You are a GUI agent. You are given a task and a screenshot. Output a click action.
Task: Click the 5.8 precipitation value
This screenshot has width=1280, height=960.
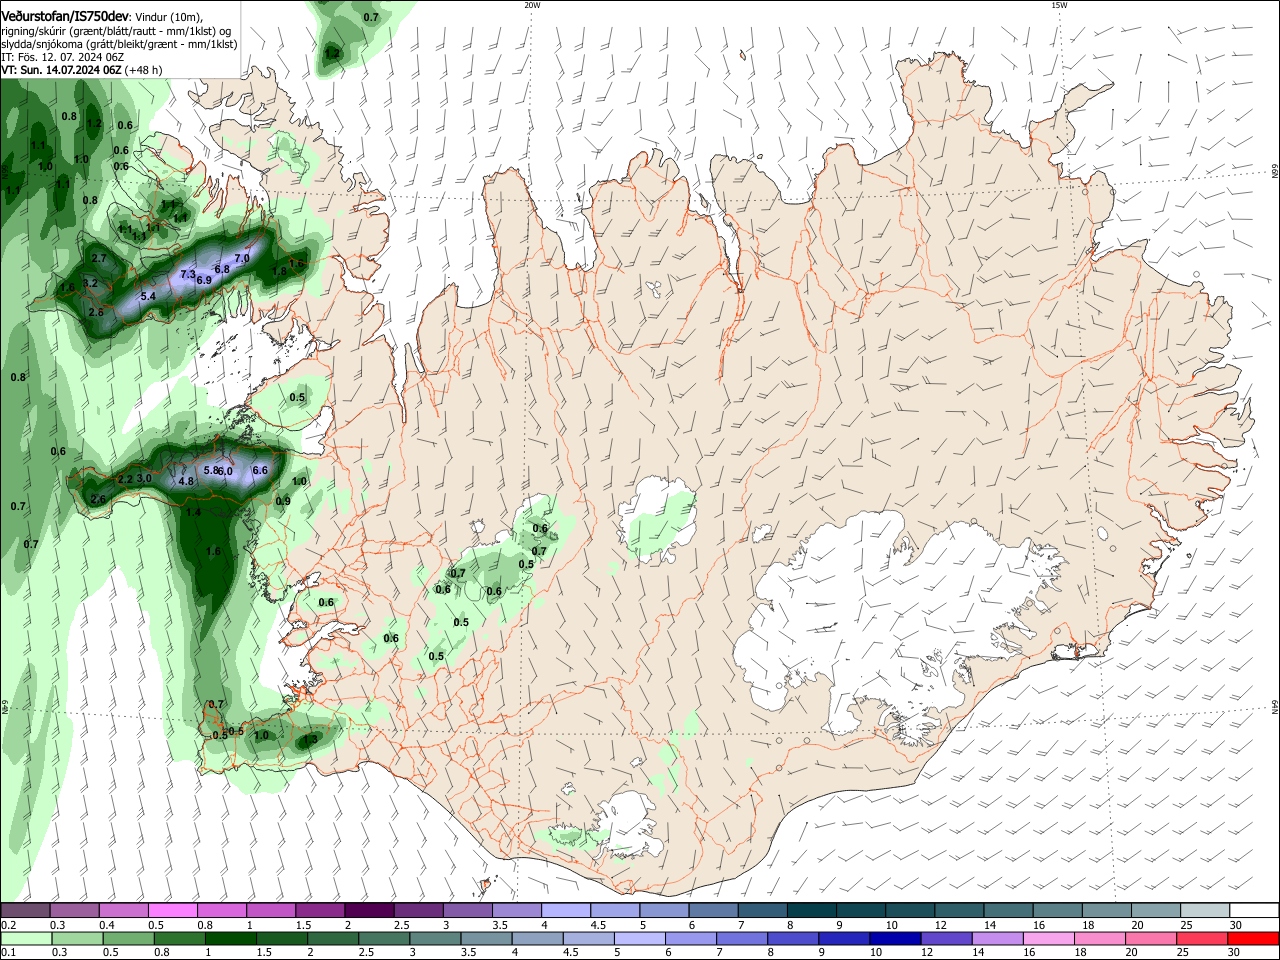211,470
